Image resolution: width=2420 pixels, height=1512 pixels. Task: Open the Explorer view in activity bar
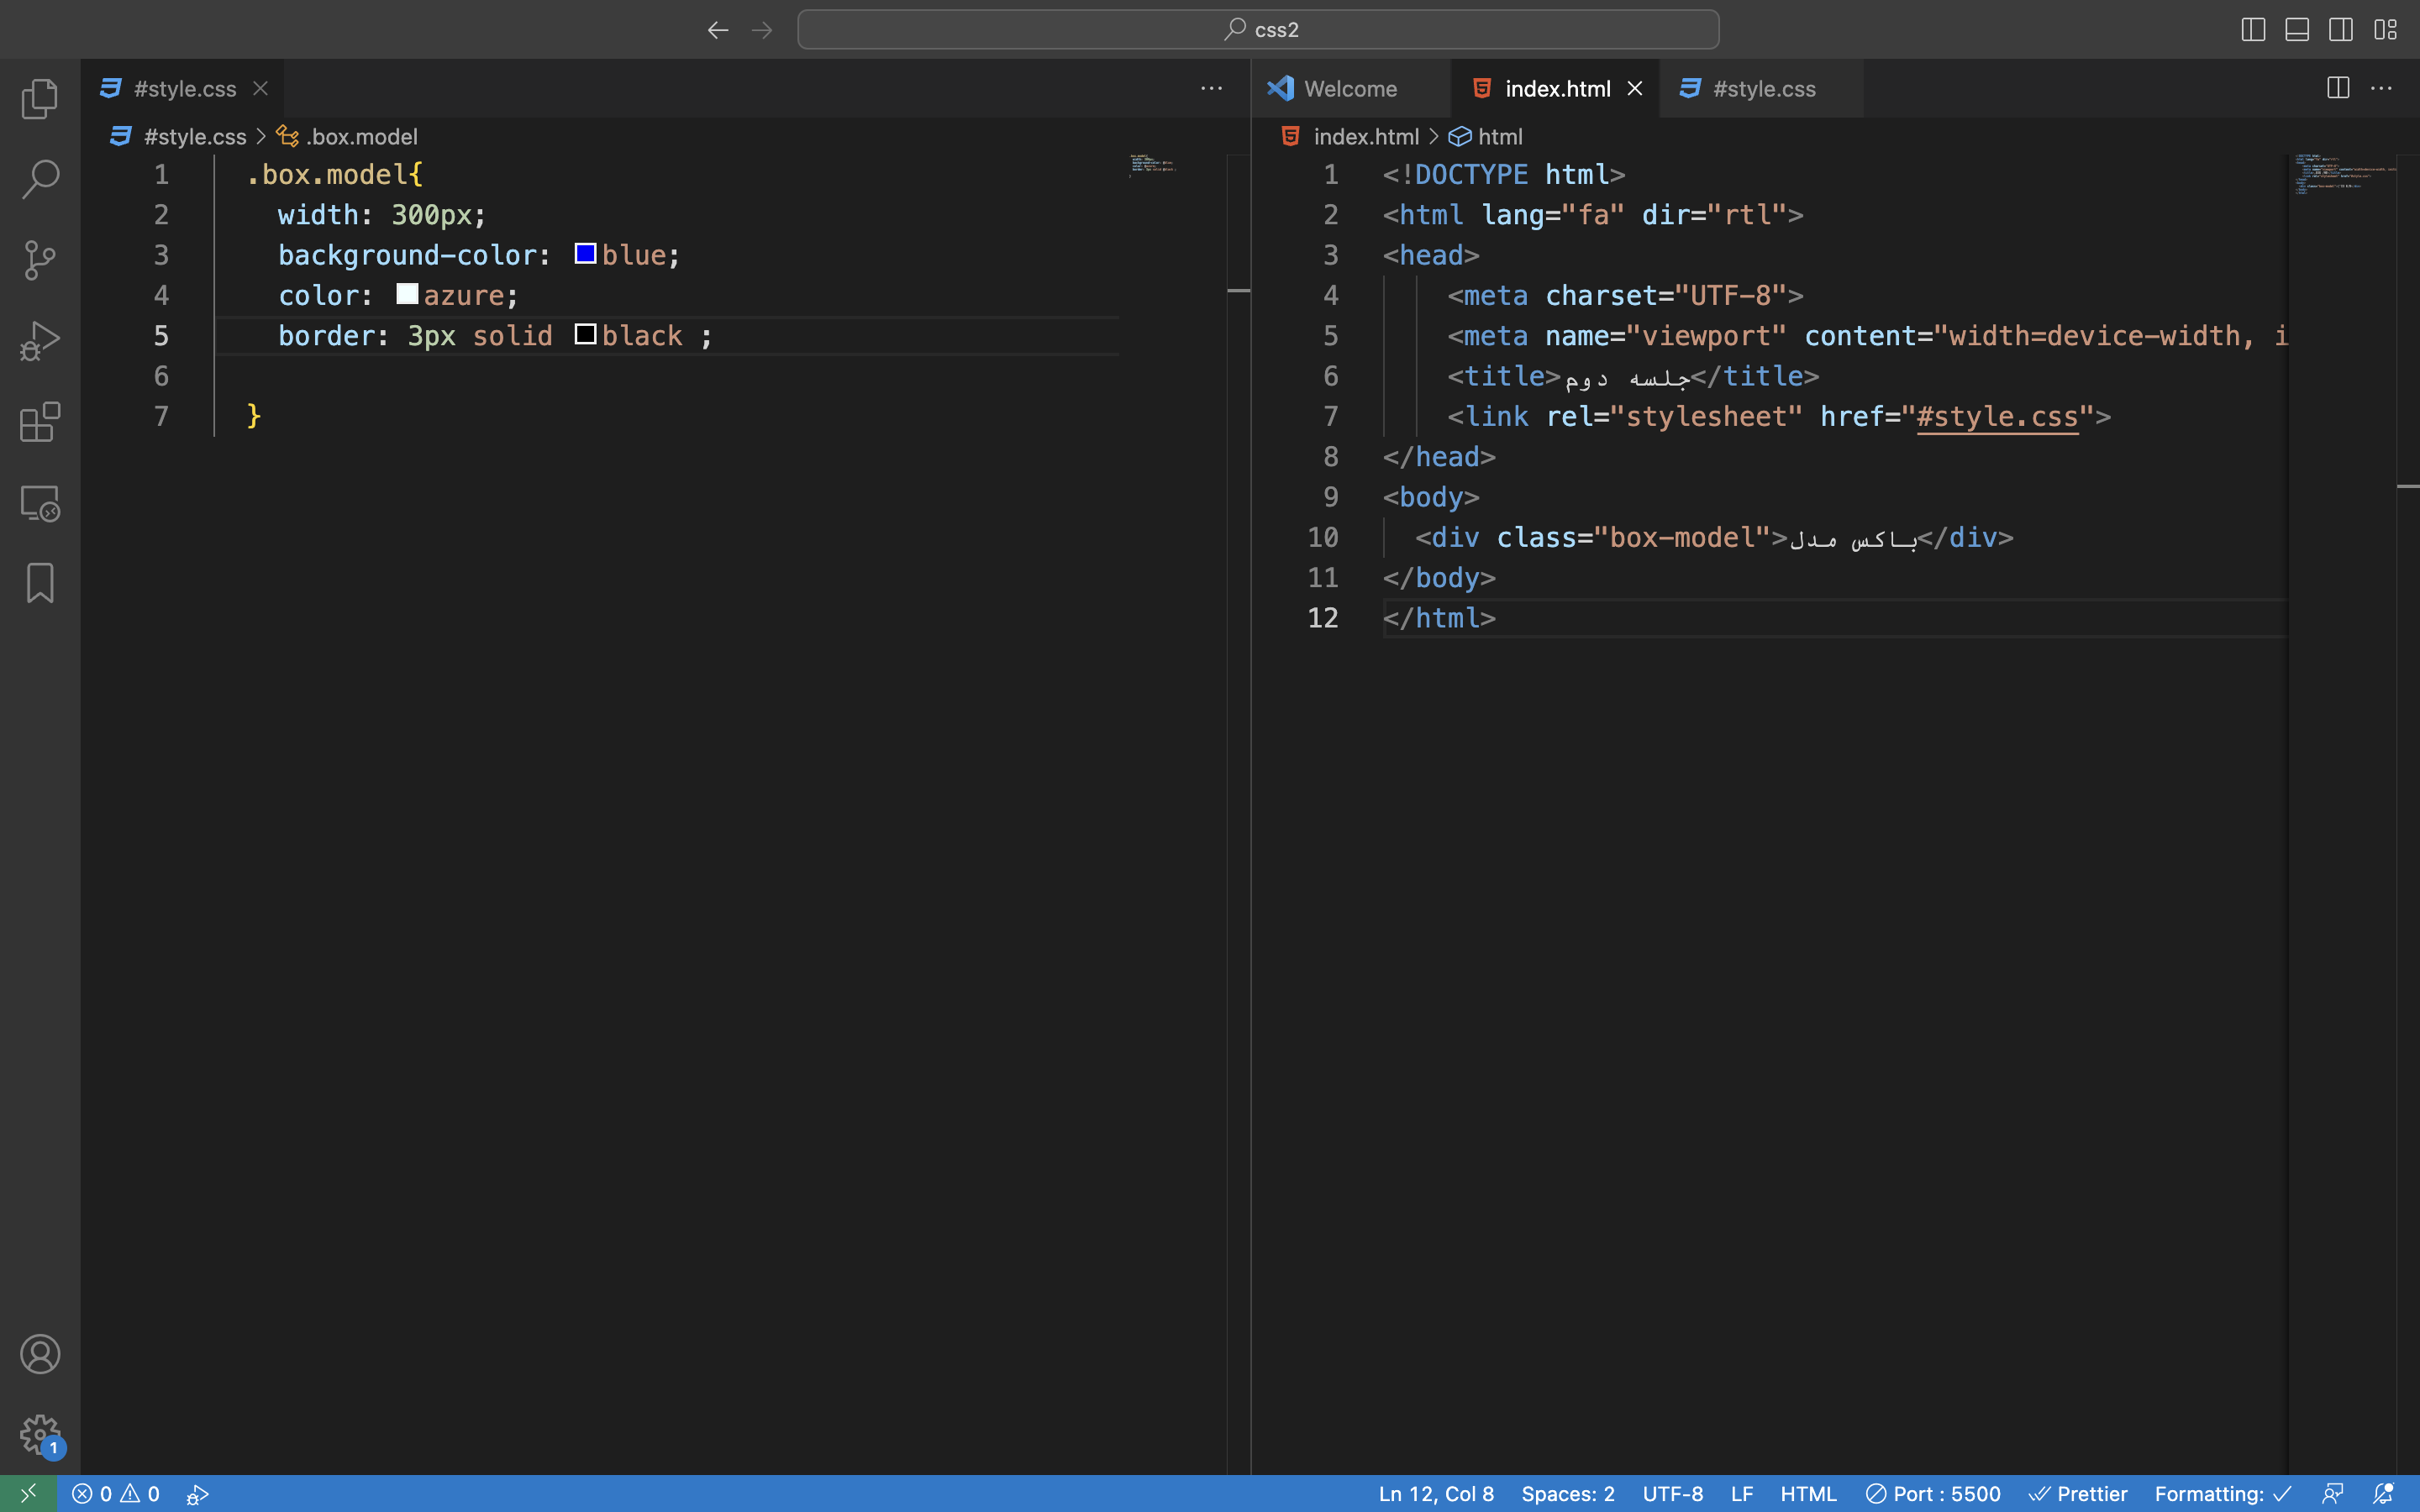tap(40, 98)
